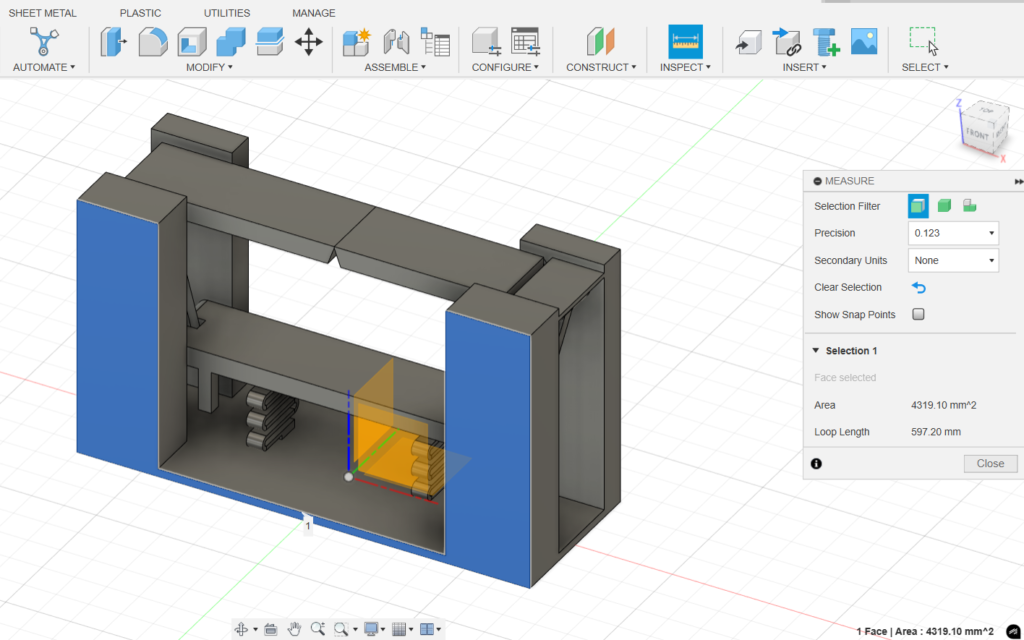Open the Zoom Window dropdown arrow
Viewport: 1024px width, 640px height.
(x=355, y=630)
